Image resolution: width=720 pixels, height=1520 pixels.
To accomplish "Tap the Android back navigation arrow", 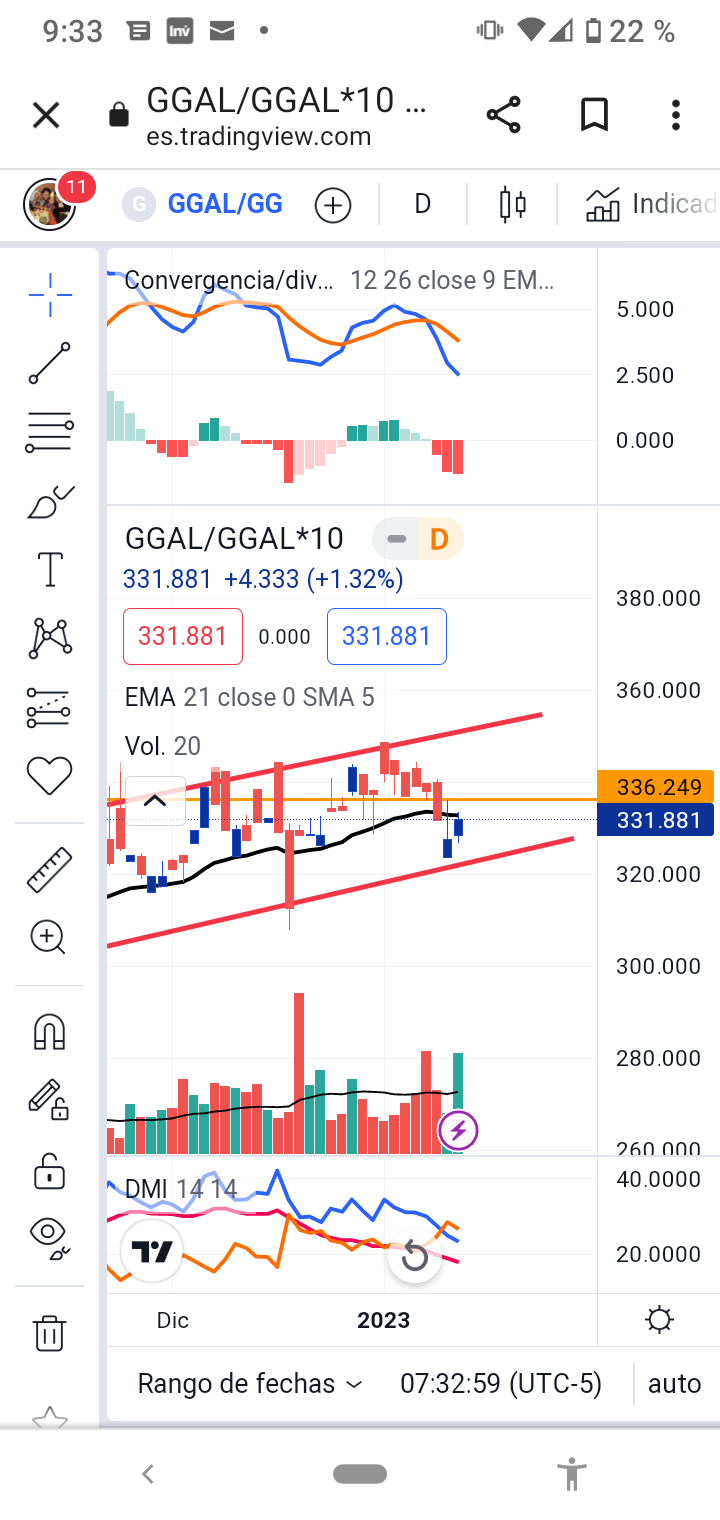I will click(x=148, y=1474).
